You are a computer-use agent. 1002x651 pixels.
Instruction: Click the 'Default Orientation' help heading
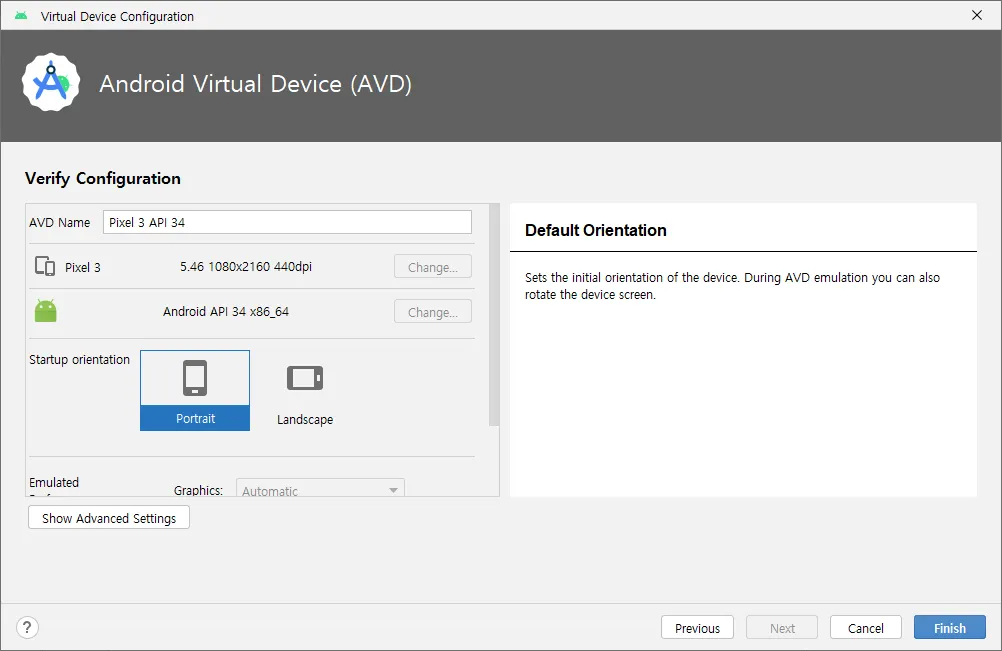click(x=596, y=230)
